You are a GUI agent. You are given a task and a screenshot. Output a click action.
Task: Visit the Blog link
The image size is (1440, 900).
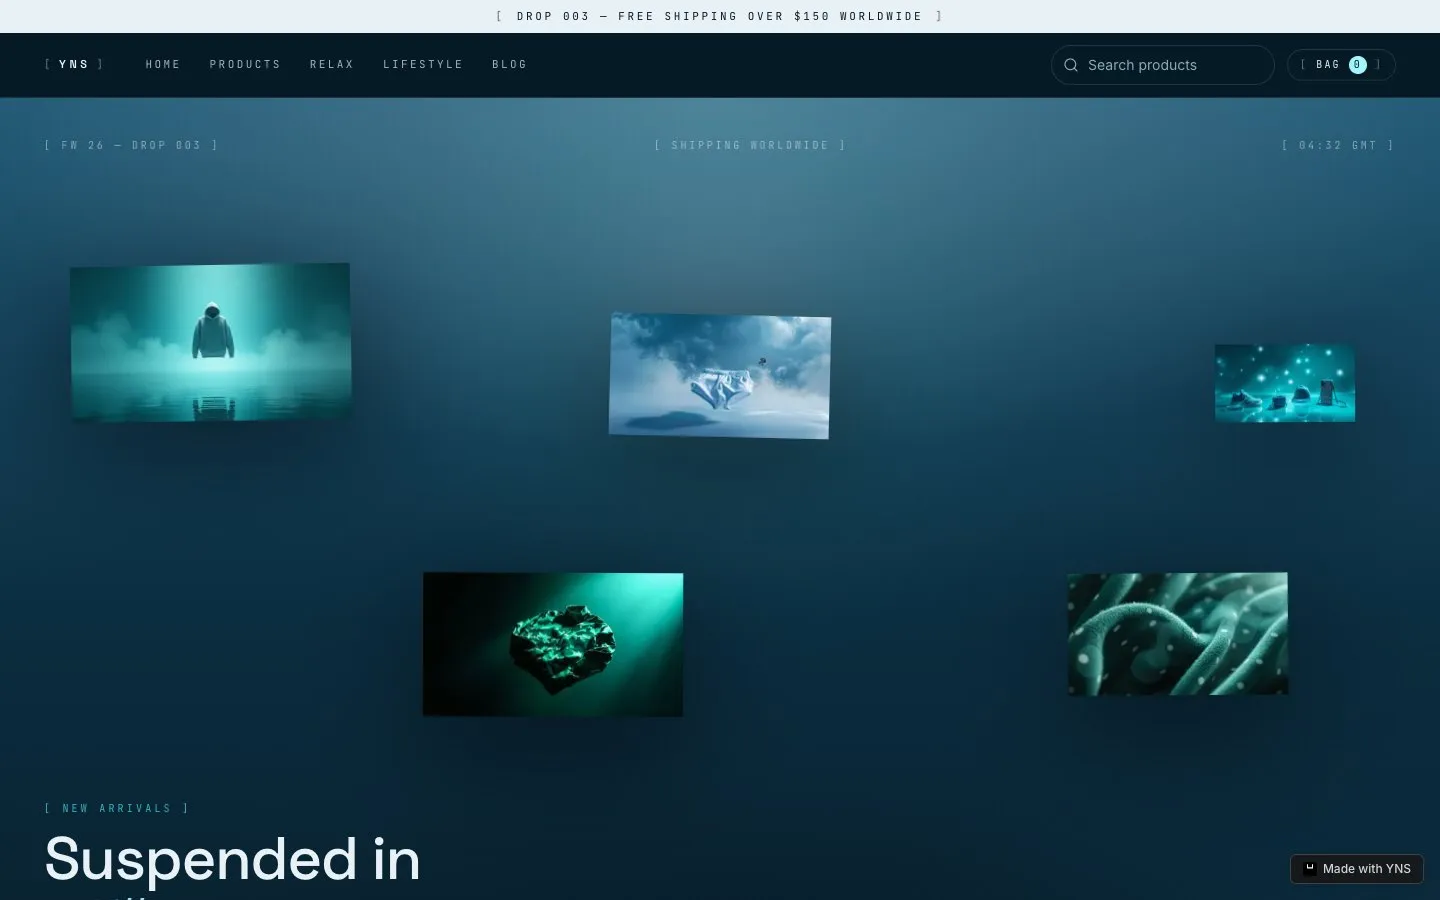click(x=509, y=64)
